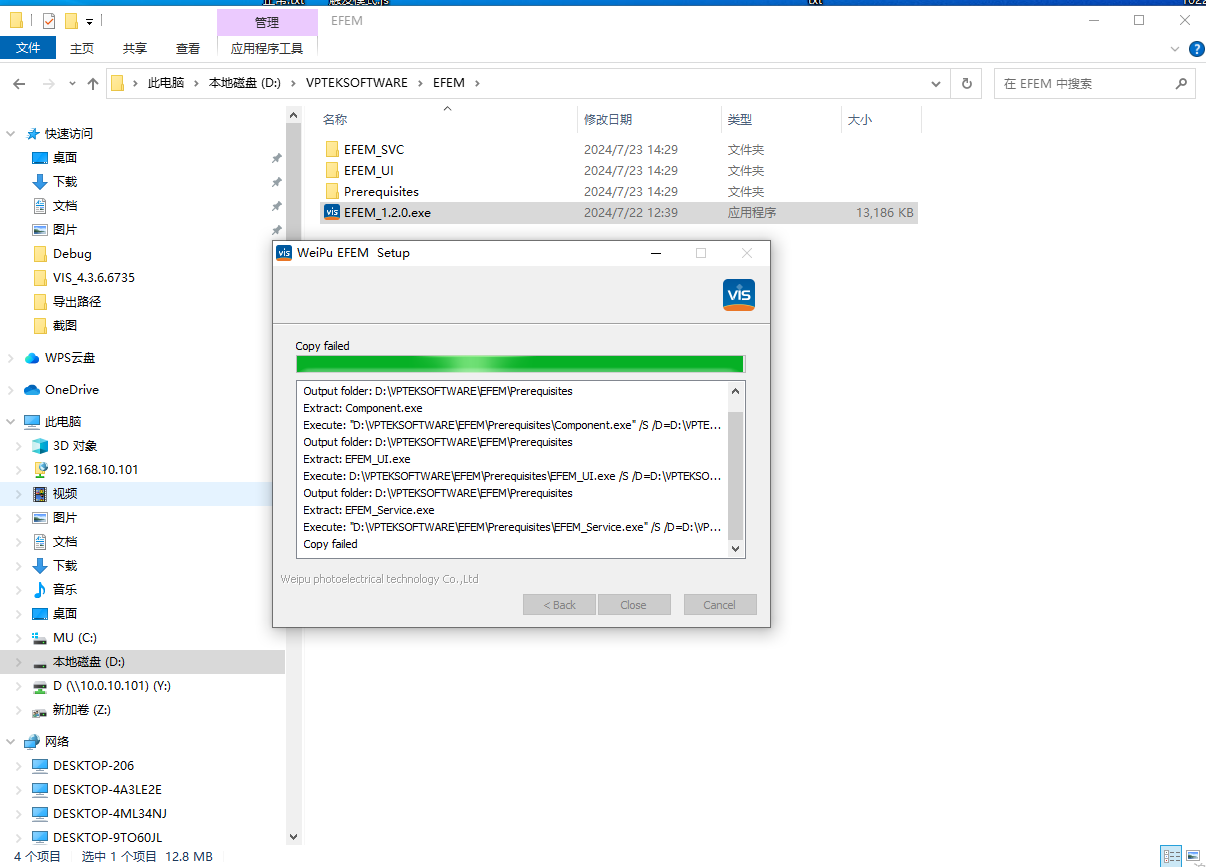Click the Close button in the Setup dialog
Screen dimensions: 1206x867
633,605
